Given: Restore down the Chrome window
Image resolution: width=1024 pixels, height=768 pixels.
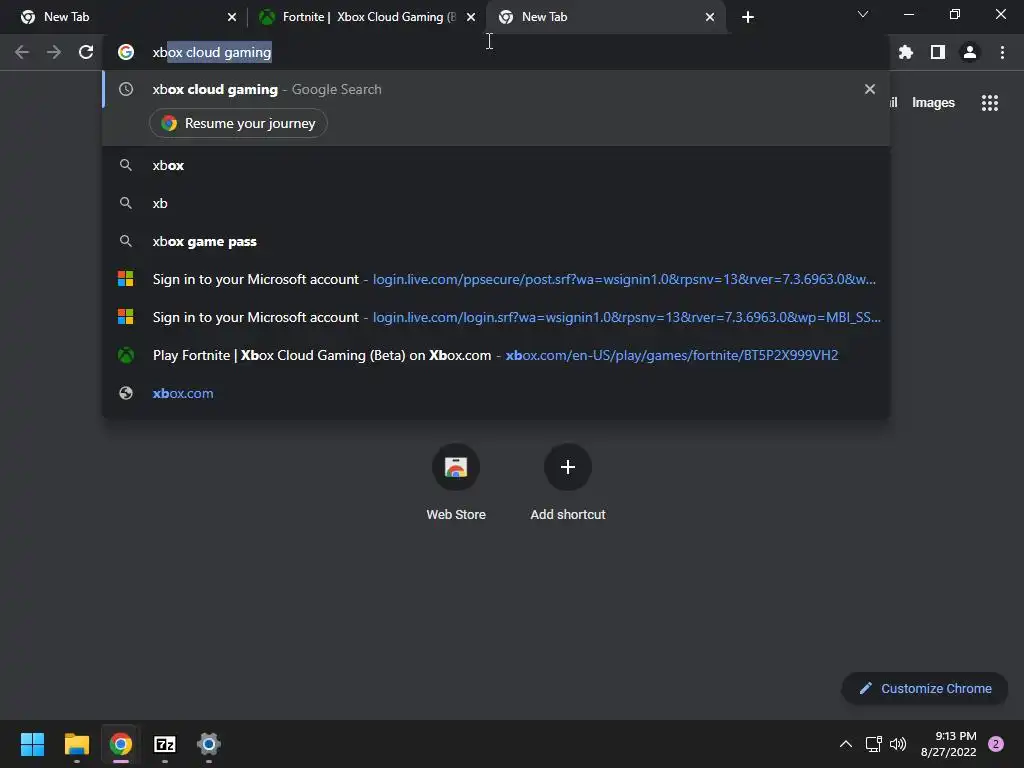Looking at the screenshot, I should 955,14.
